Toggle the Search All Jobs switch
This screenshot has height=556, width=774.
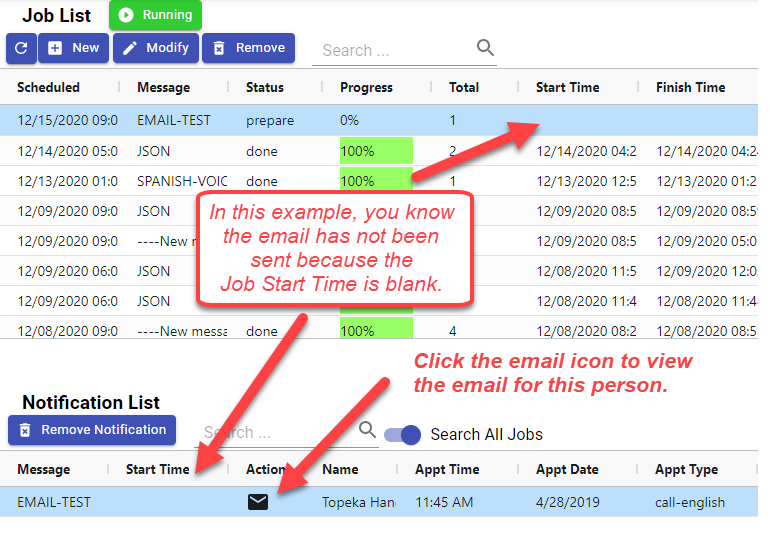coord(403,434)
